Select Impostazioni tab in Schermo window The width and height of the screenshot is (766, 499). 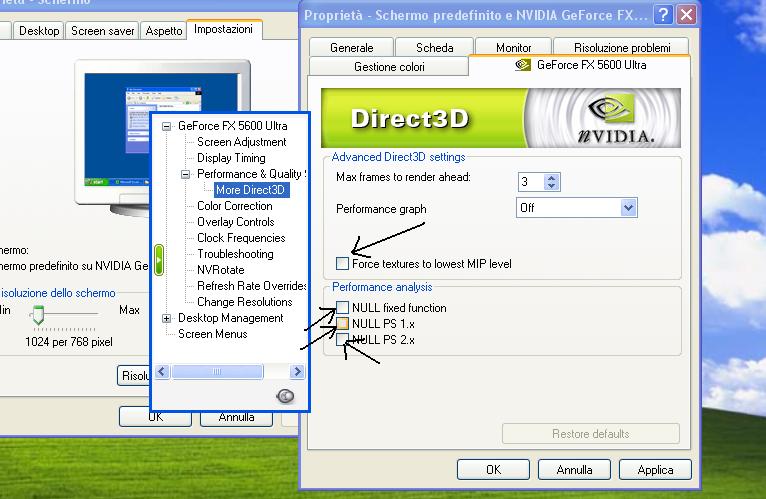(224, 29)
